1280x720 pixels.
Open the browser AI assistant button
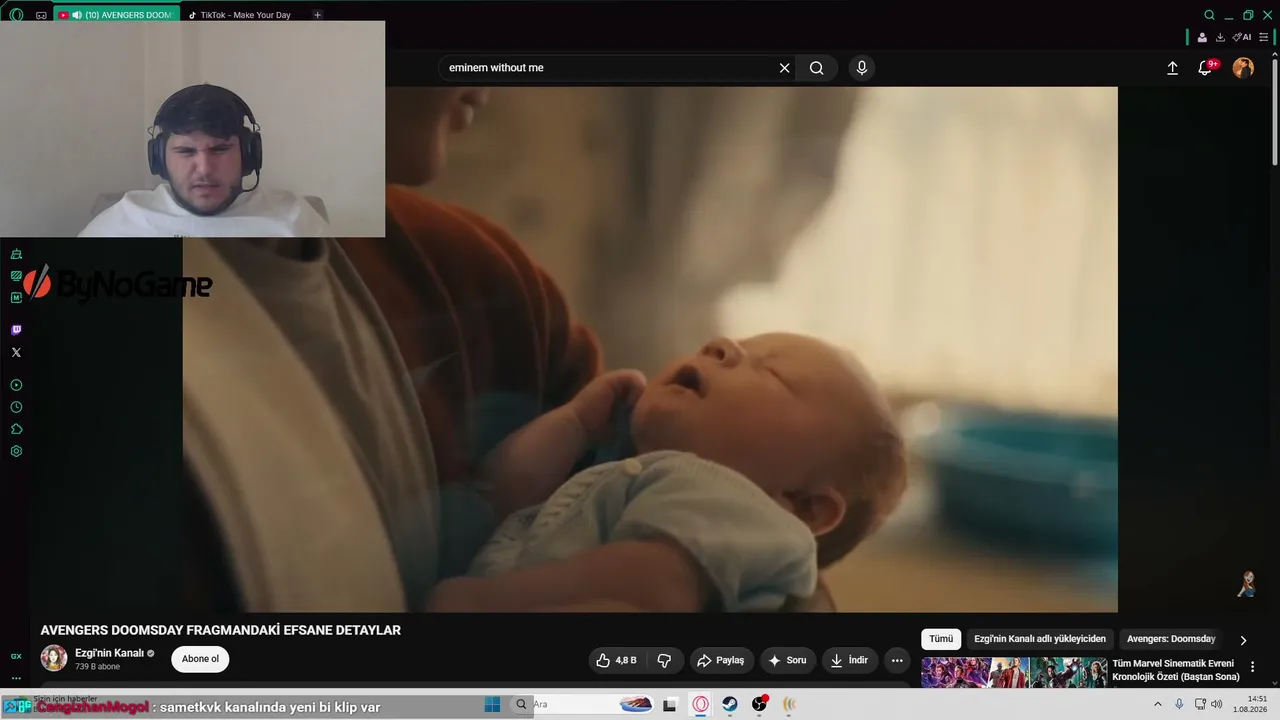tap(1242, 37)
